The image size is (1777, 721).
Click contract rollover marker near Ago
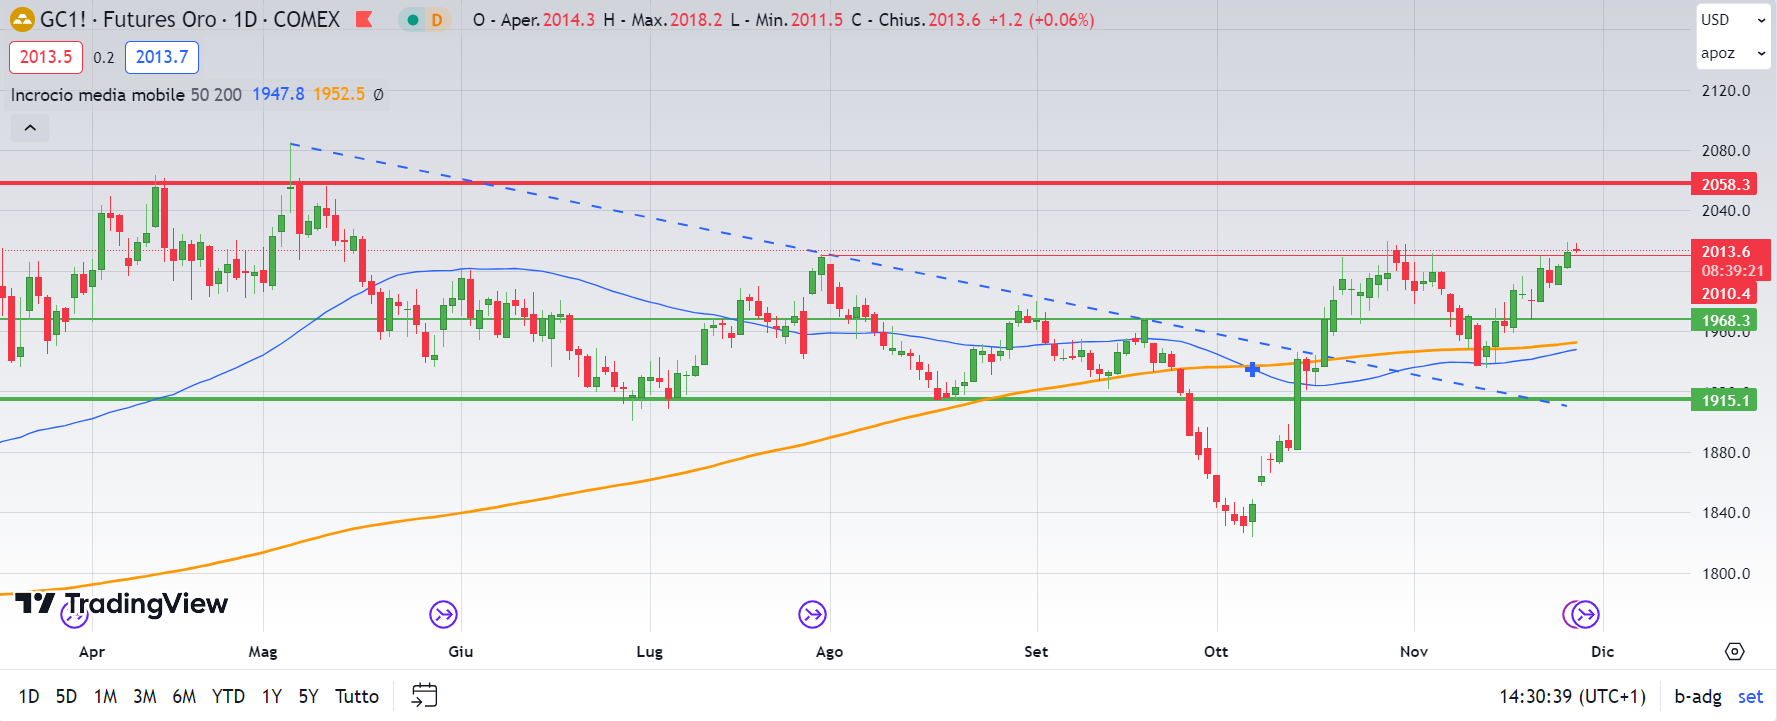point(813,614)
